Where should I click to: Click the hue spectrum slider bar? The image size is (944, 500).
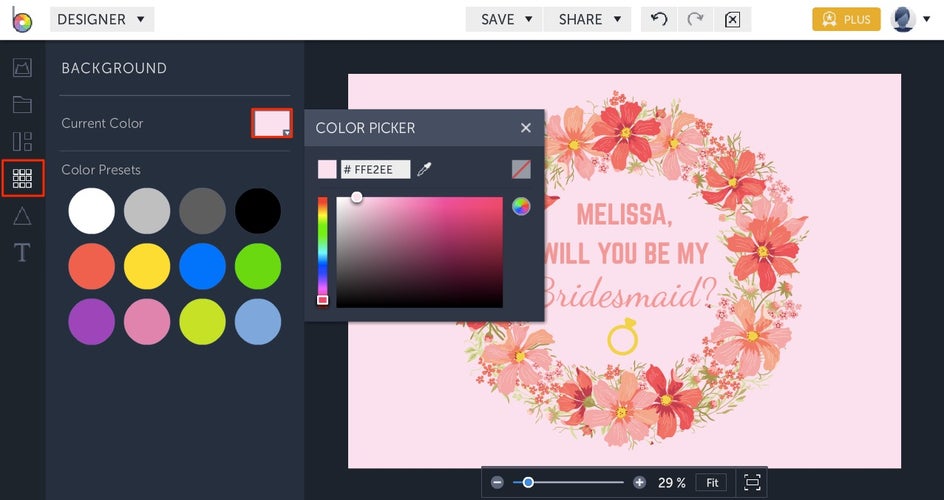pos(323,252)
